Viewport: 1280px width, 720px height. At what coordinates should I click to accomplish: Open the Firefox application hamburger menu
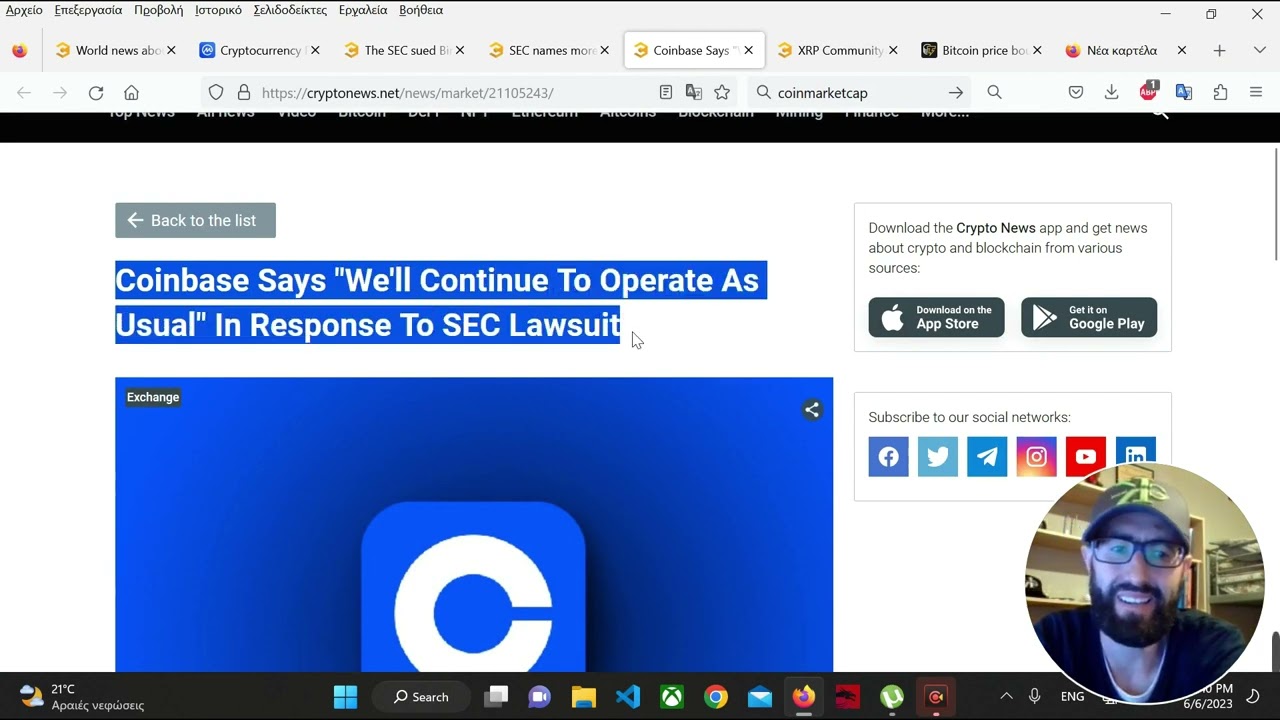(x=1256, y=93)
